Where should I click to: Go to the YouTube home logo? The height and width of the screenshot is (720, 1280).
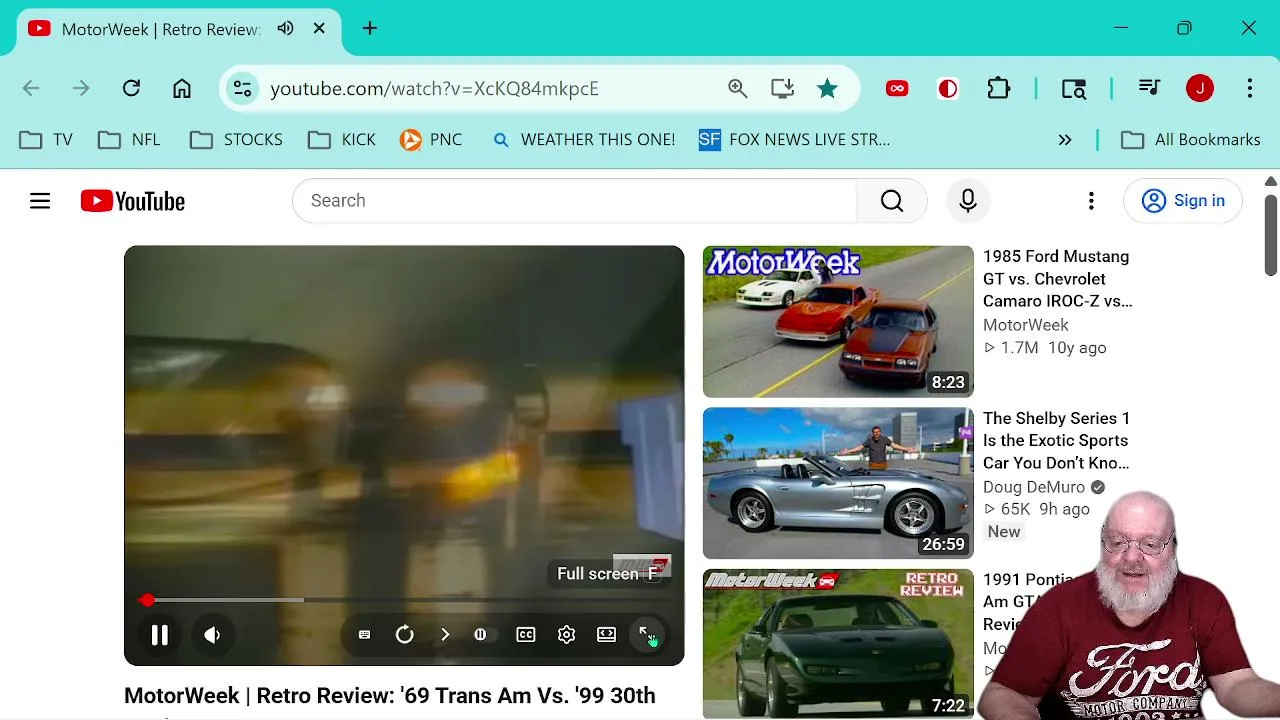[133, 201]
